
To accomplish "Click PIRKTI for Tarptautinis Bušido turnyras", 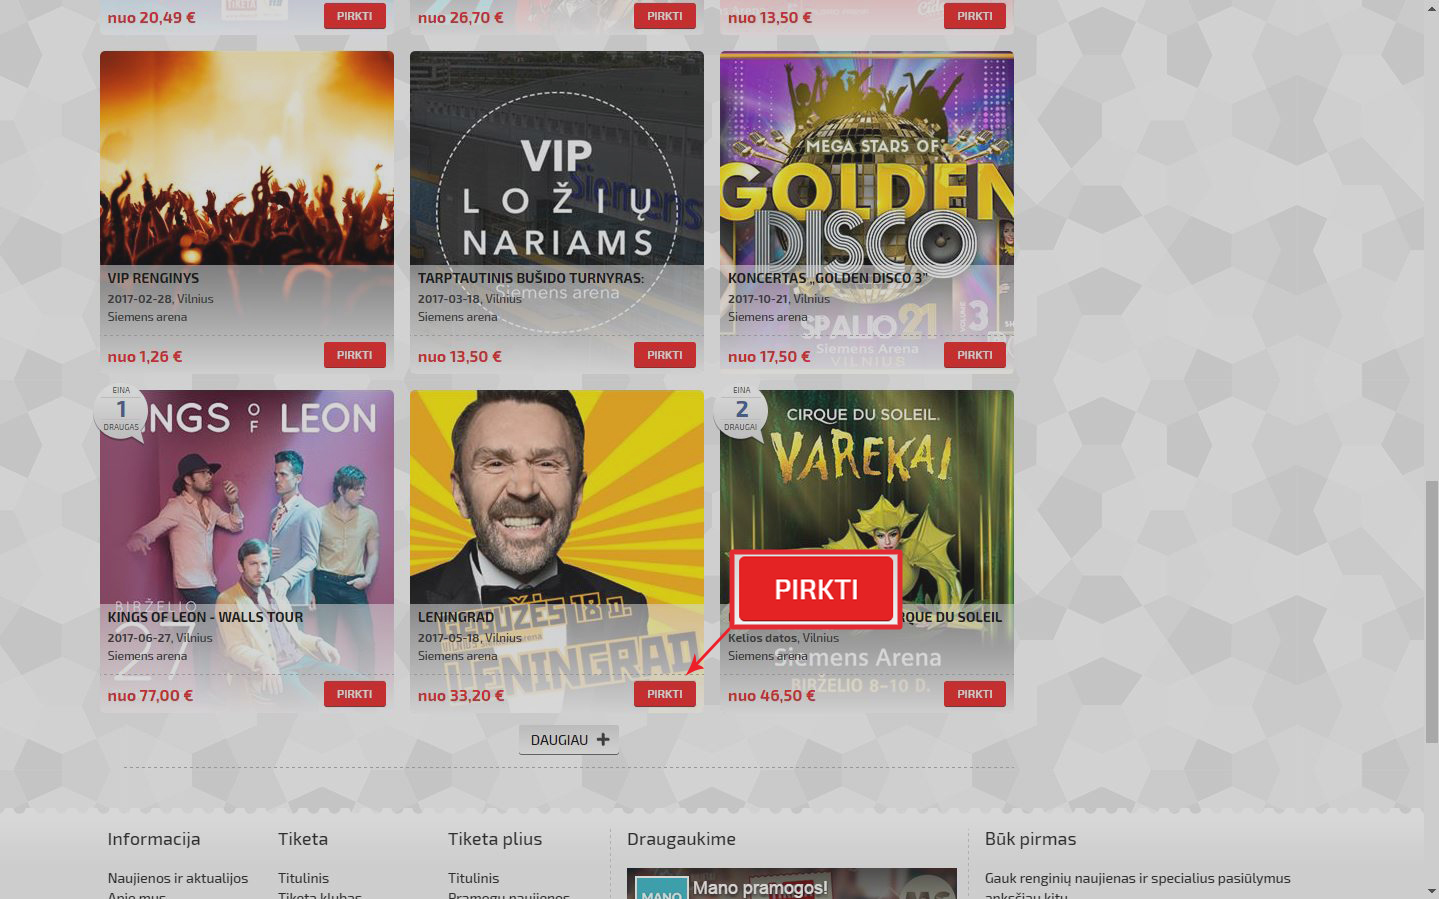I will pos(665,355).
